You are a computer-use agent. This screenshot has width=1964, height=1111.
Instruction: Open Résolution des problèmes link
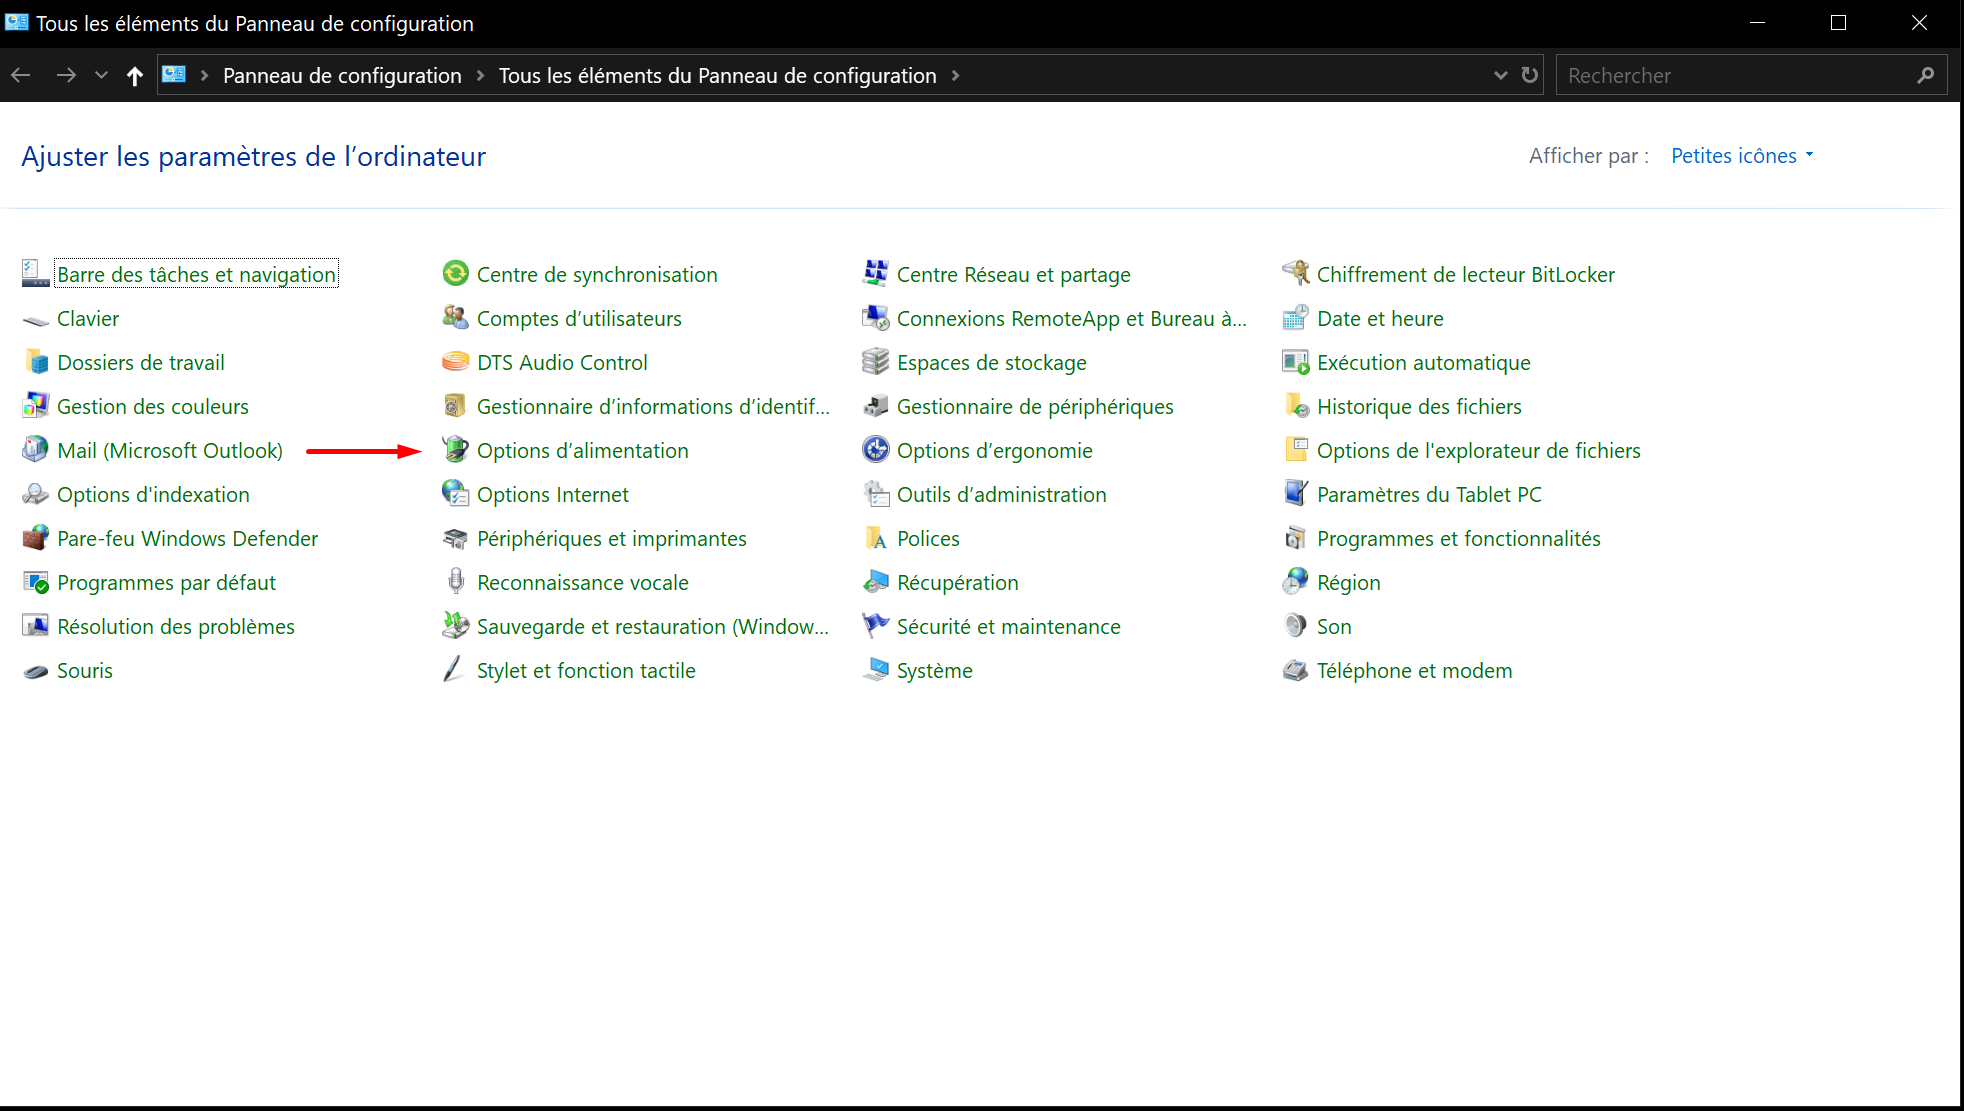coord(175,626)
